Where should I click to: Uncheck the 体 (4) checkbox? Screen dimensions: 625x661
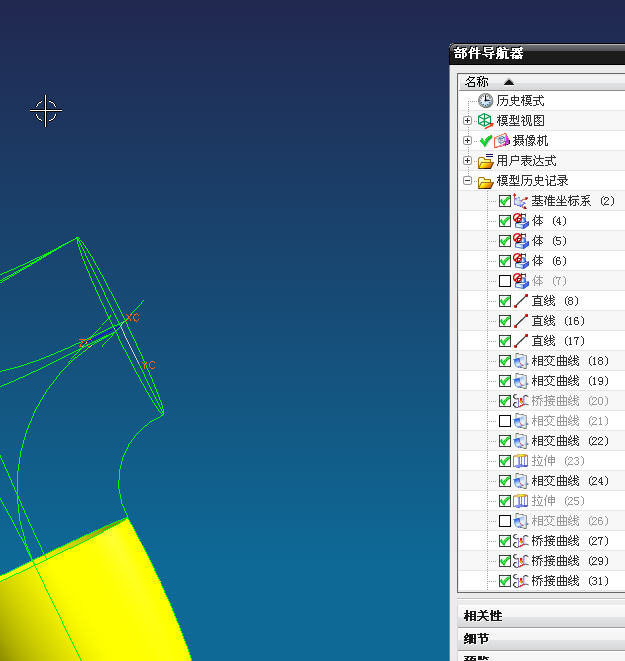coord(504,221)
